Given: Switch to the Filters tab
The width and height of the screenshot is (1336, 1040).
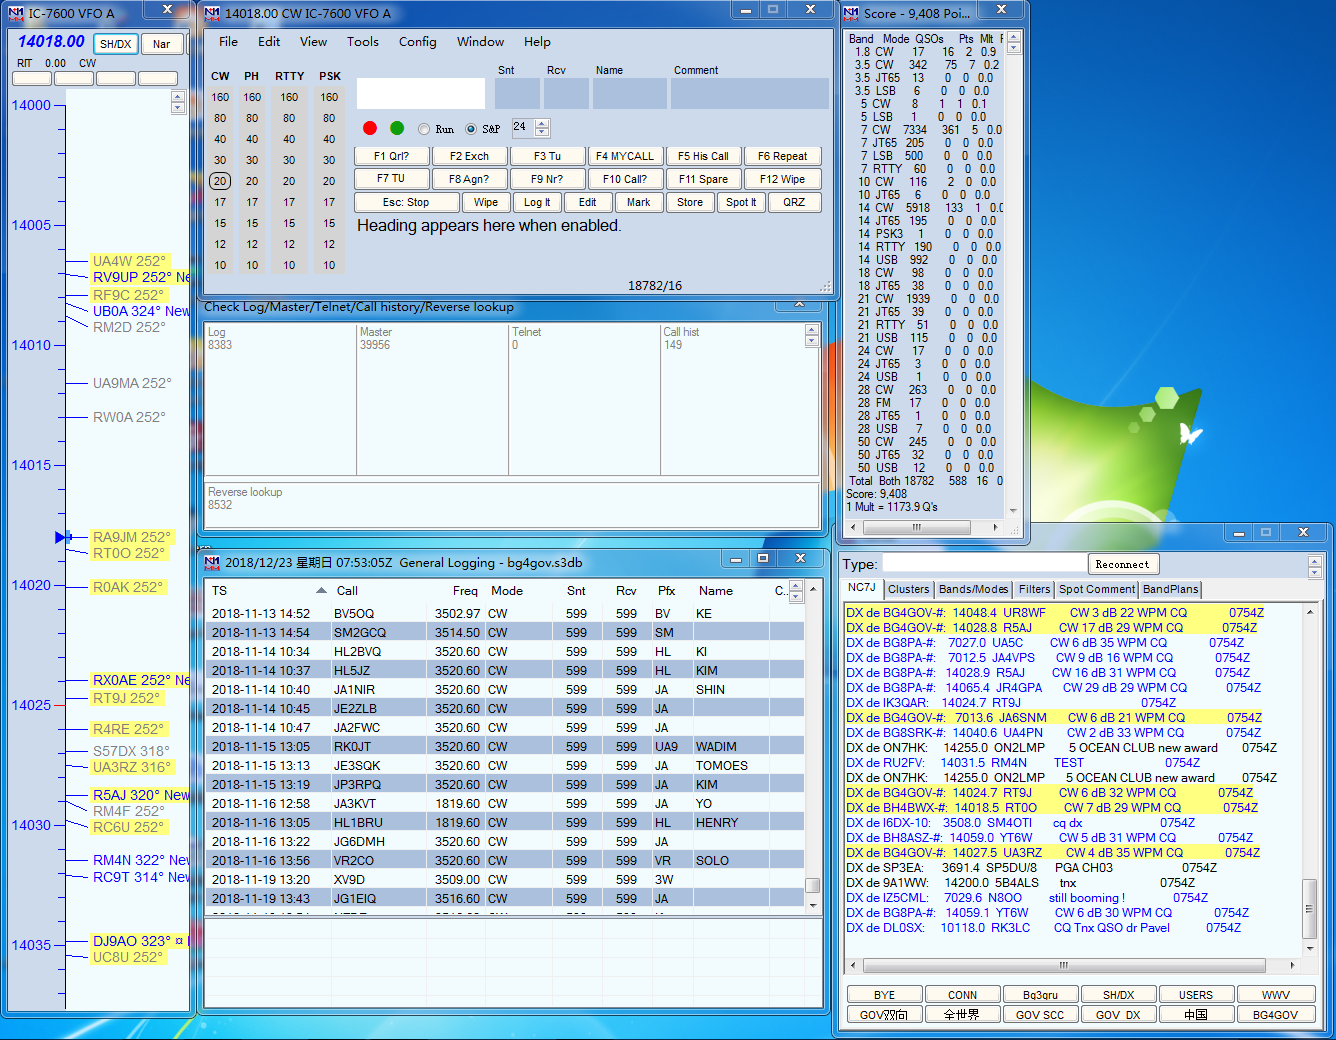Looking at the screenshot, I should click(1035, 590).
